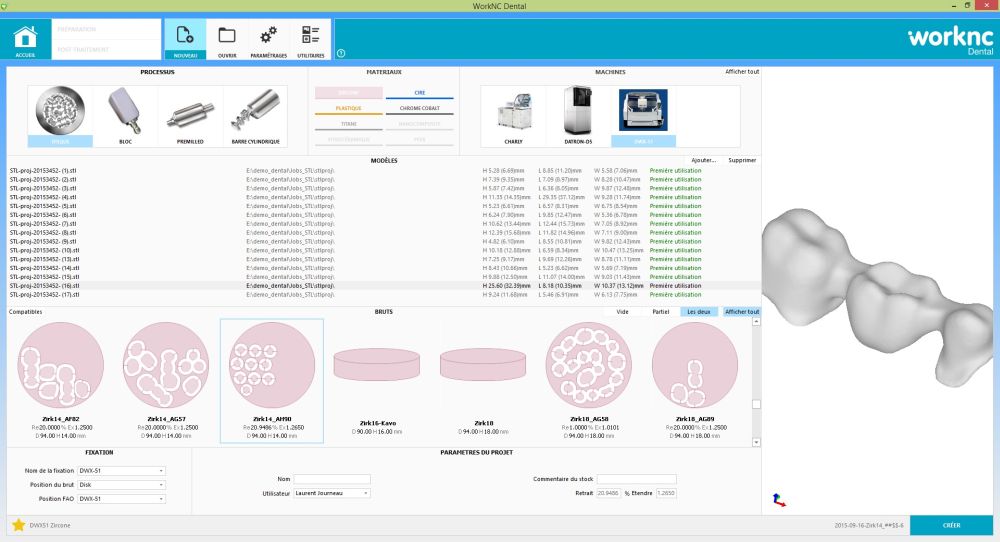Click the bruts list scroll up arrow

coord(756,322)
